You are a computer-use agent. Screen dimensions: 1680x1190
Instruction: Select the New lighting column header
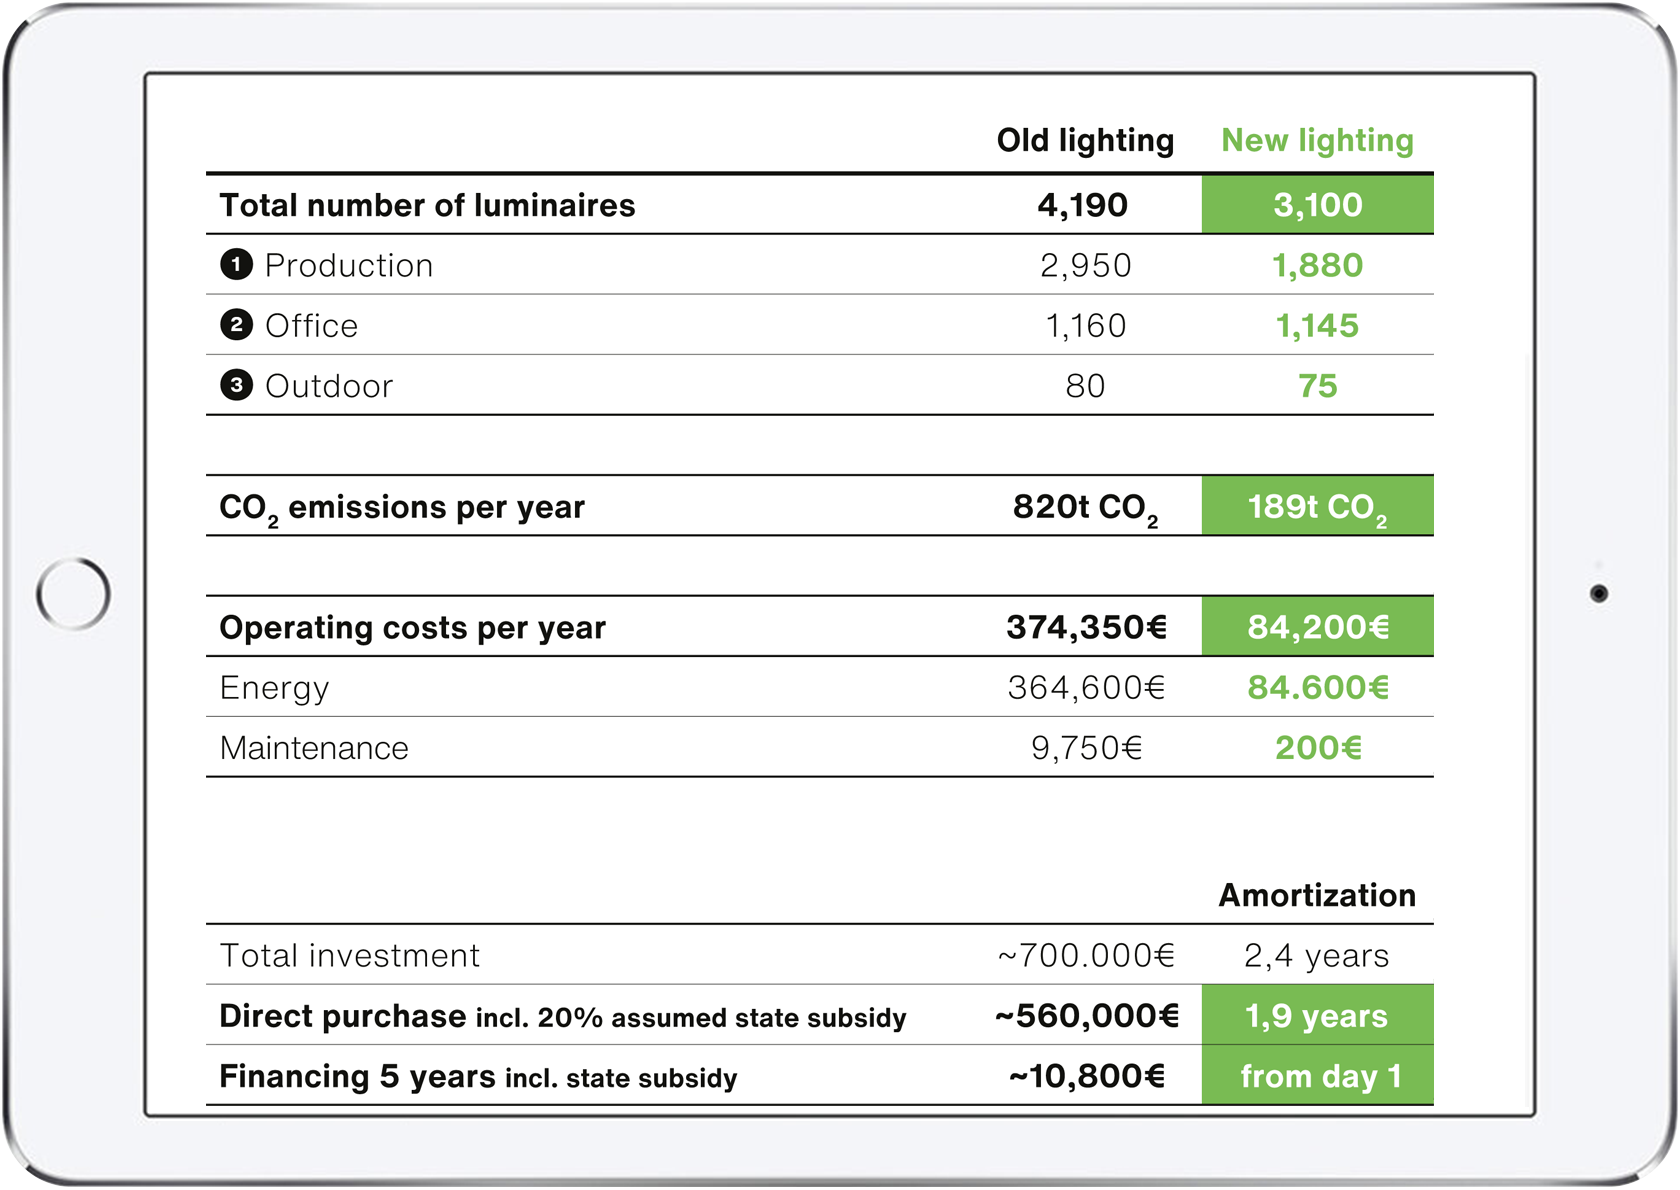click(x=1317, y=141)
